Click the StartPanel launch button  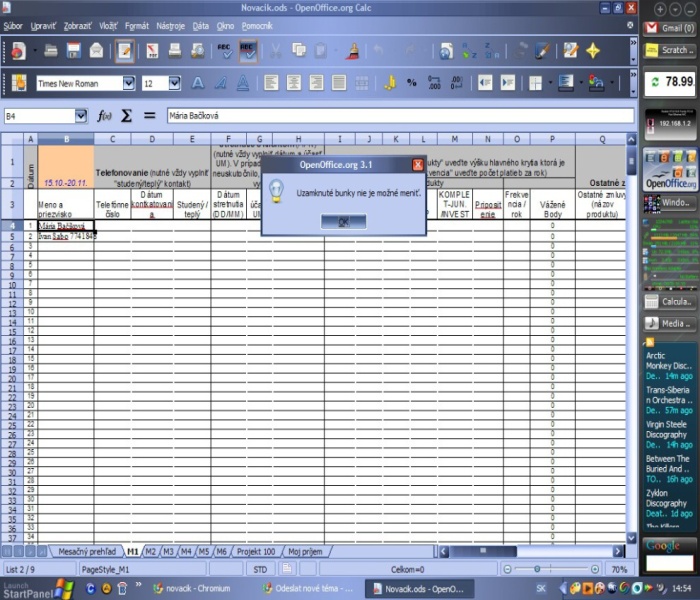tap(38, 589)
